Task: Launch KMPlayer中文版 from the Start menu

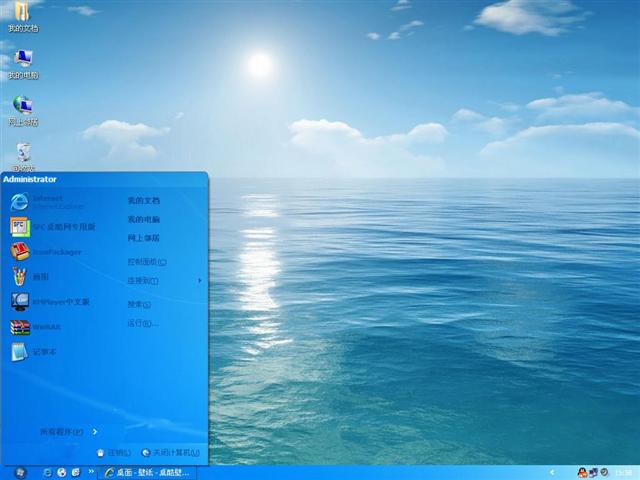Action: pyautogui.click(x=51, y=302)
